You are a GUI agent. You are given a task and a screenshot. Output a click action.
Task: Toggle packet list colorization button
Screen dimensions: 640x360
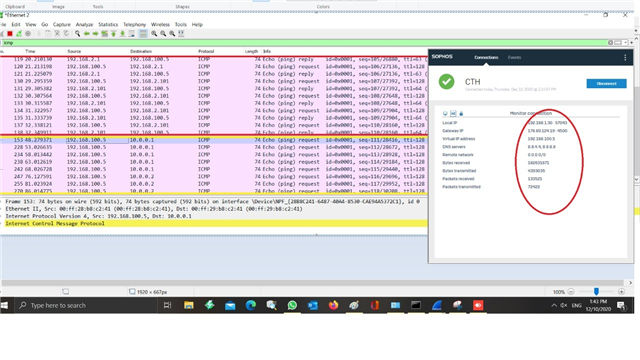coord(143,34)
